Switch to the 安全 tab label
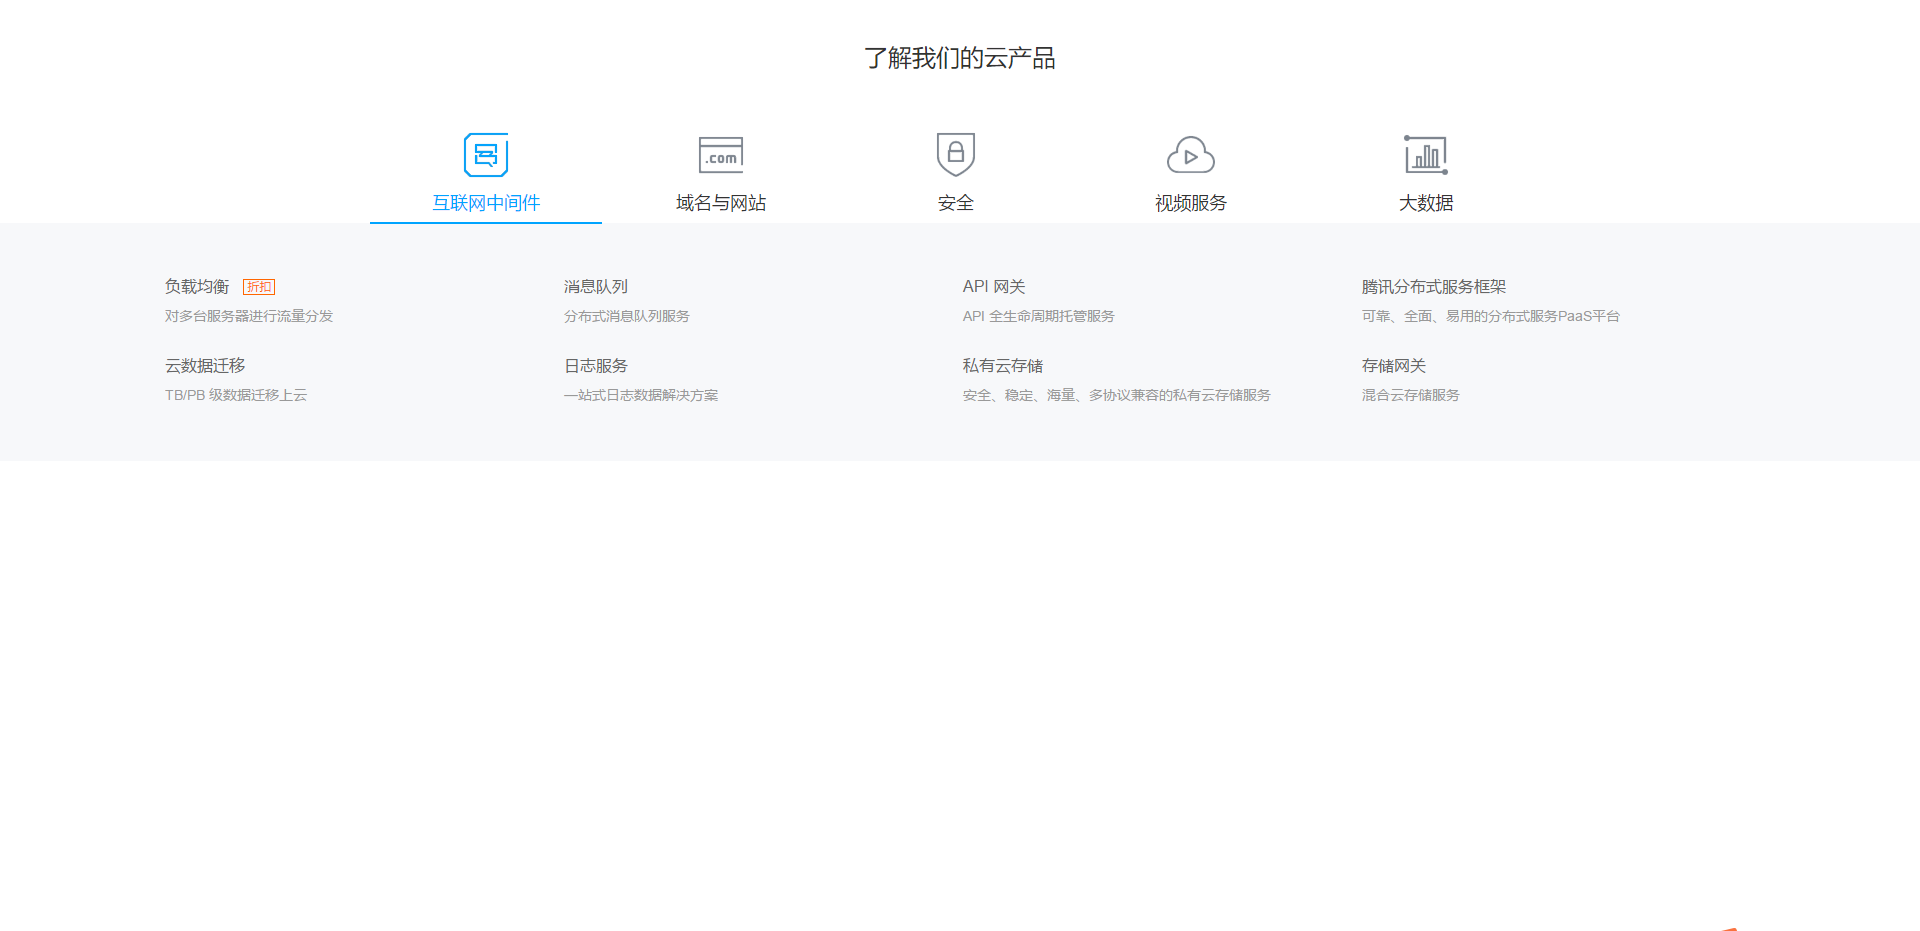 (956, 203)
